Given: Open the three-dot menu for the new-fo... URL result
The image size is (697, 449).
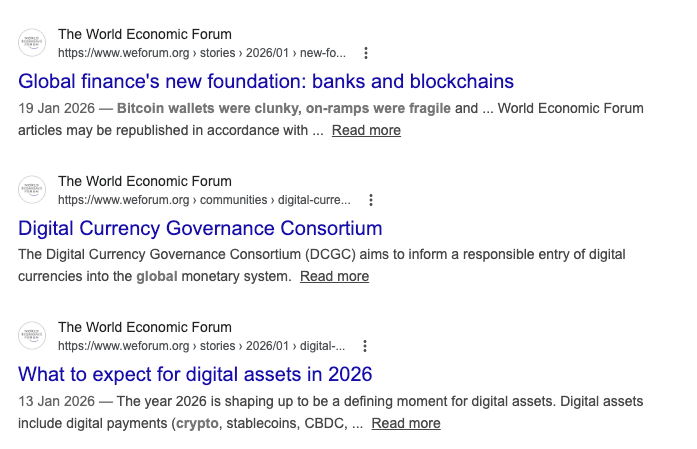Looking at the screenshot, I should point(366,53).
